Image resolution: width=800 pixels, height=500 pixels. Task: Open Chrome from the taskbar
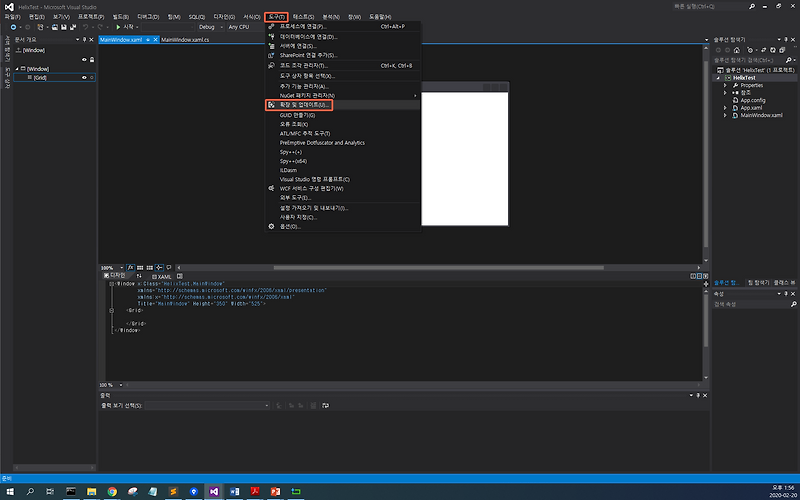click(112, 492)
